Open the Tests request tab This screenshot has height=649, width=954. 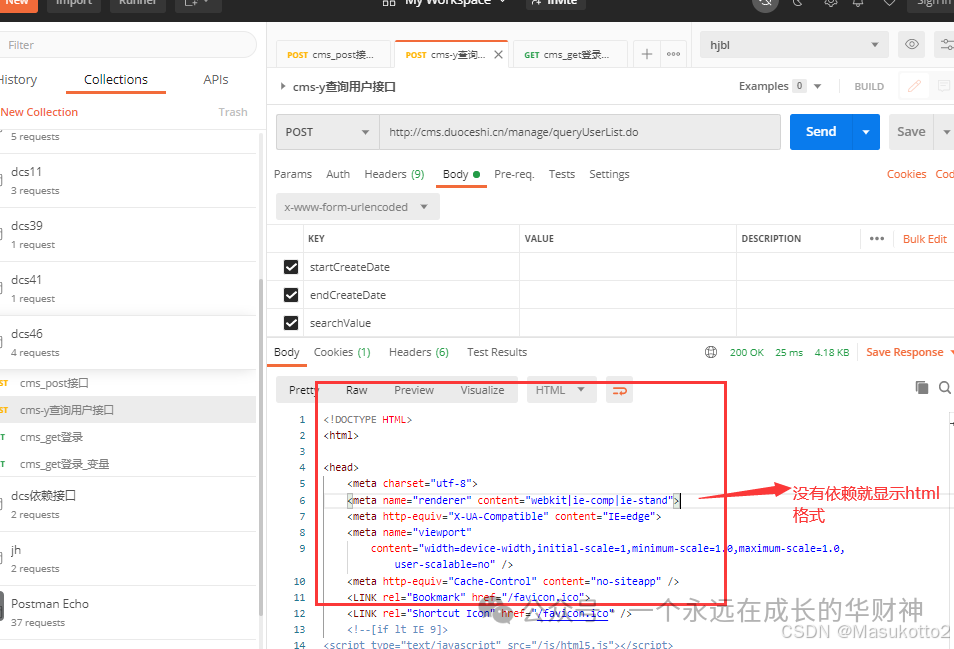click(562, 175)
